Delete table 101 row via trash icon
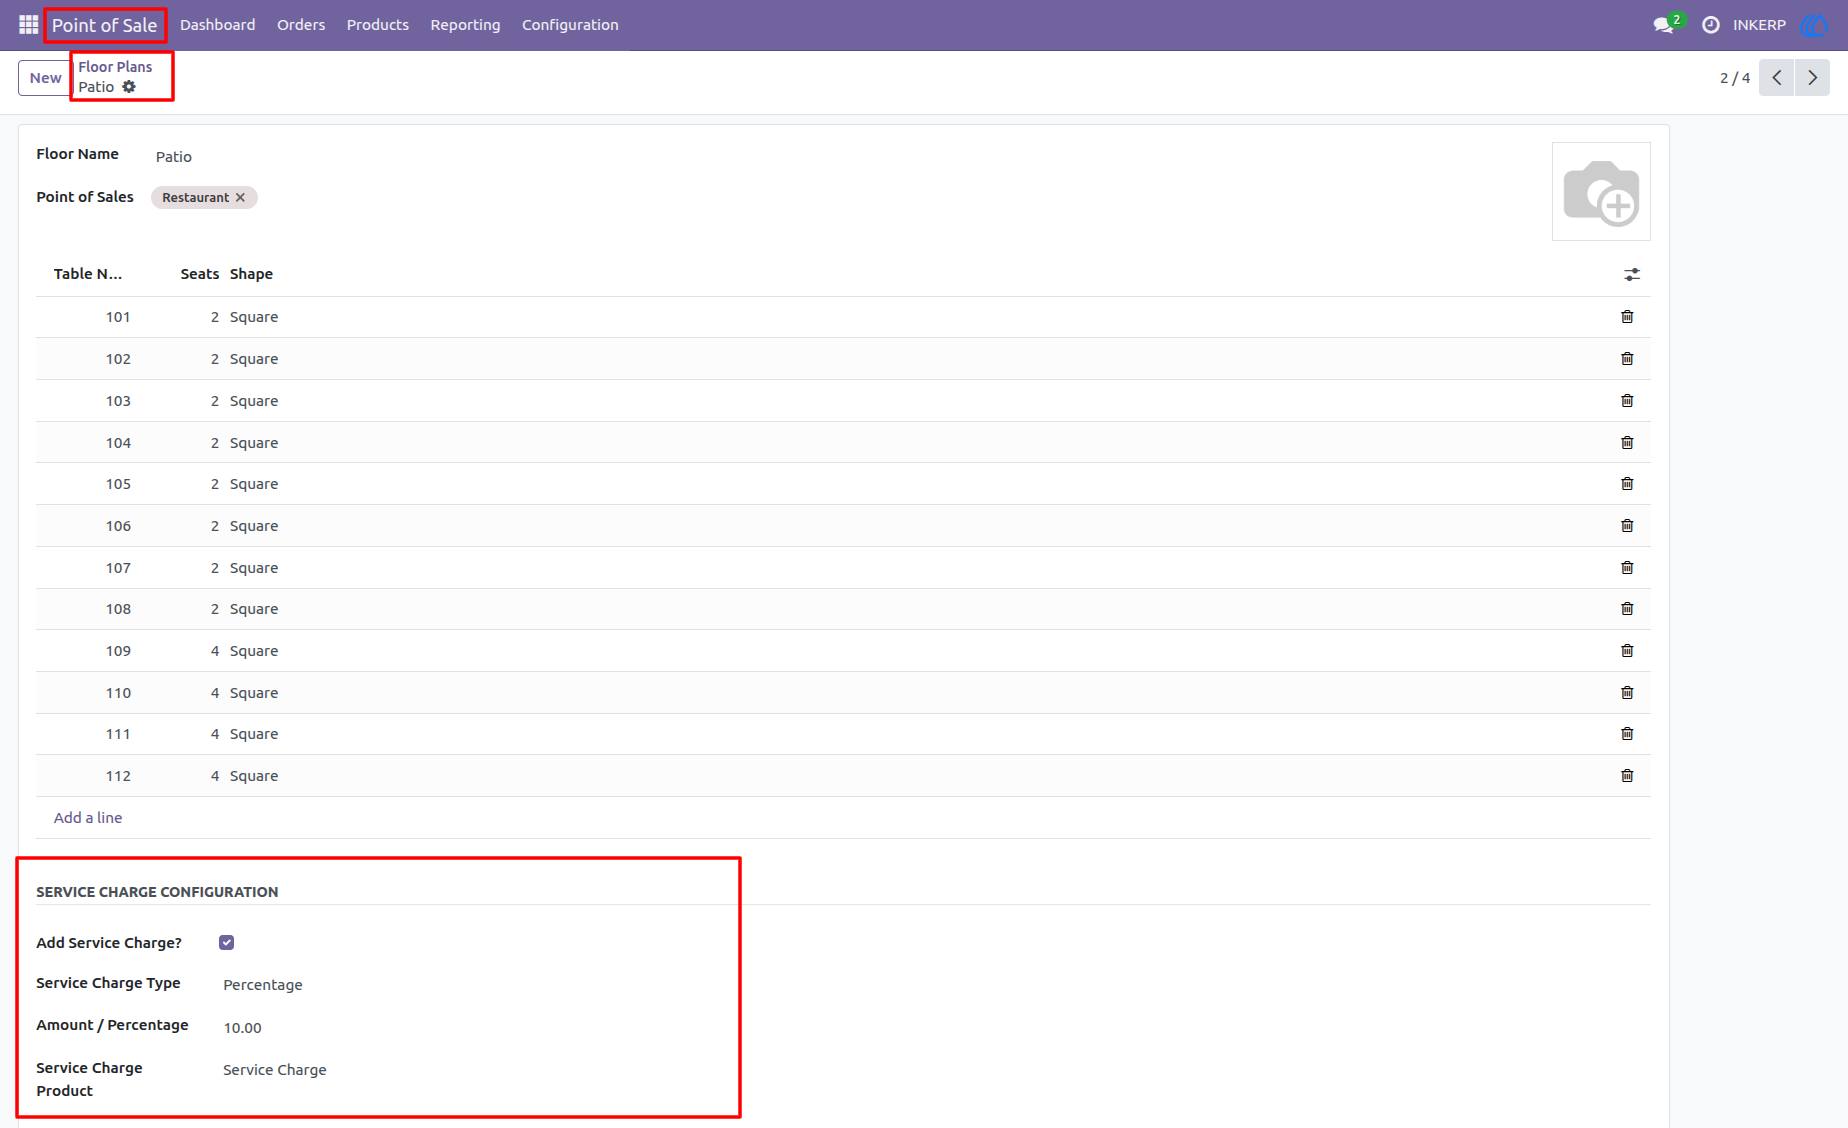This screenshot has height=1128, width=1848. click(x=1627, y=317)
